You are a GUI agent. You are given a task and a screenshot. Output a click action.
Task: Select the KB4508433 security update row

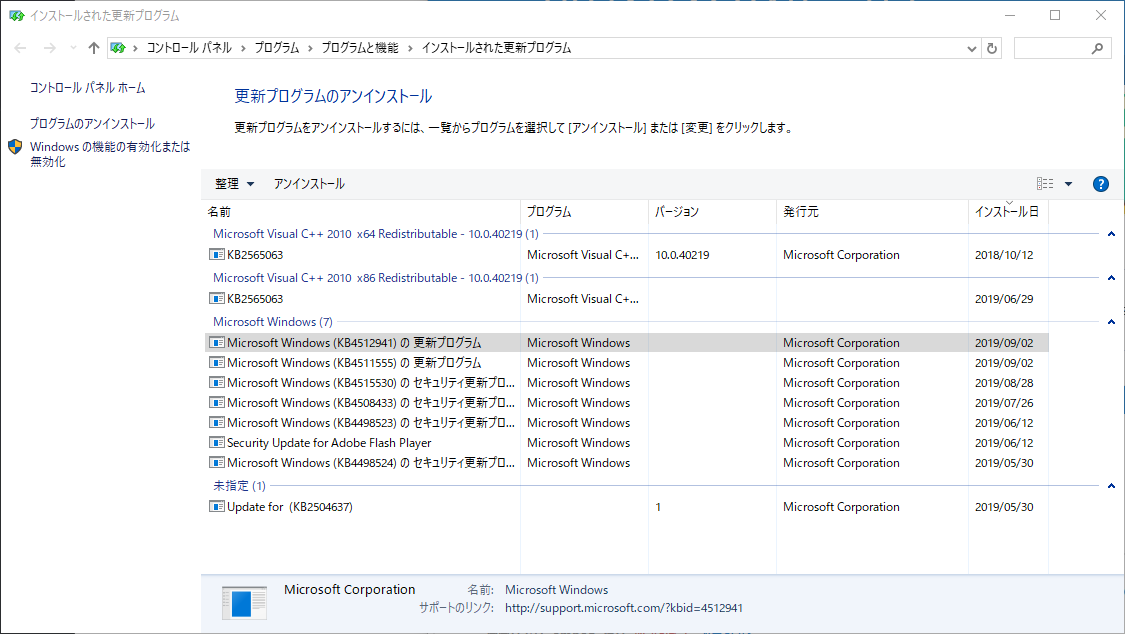(626, 403)
